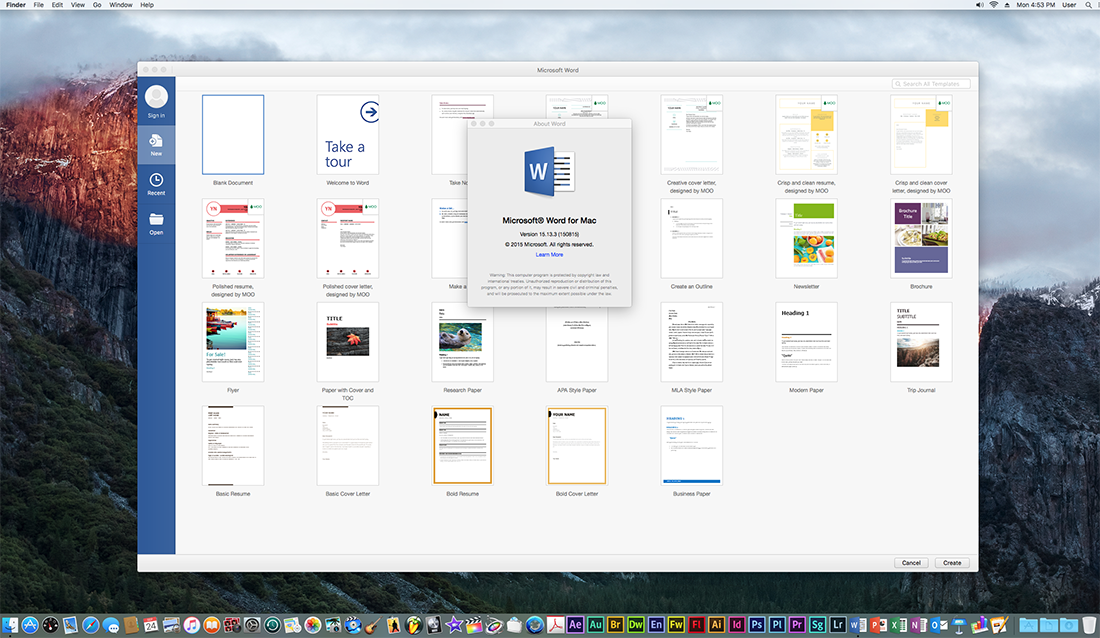Open After Effects from the Dock
Image resolution: width=1100 pixels, height=638 pixels.
pos(575,625)
